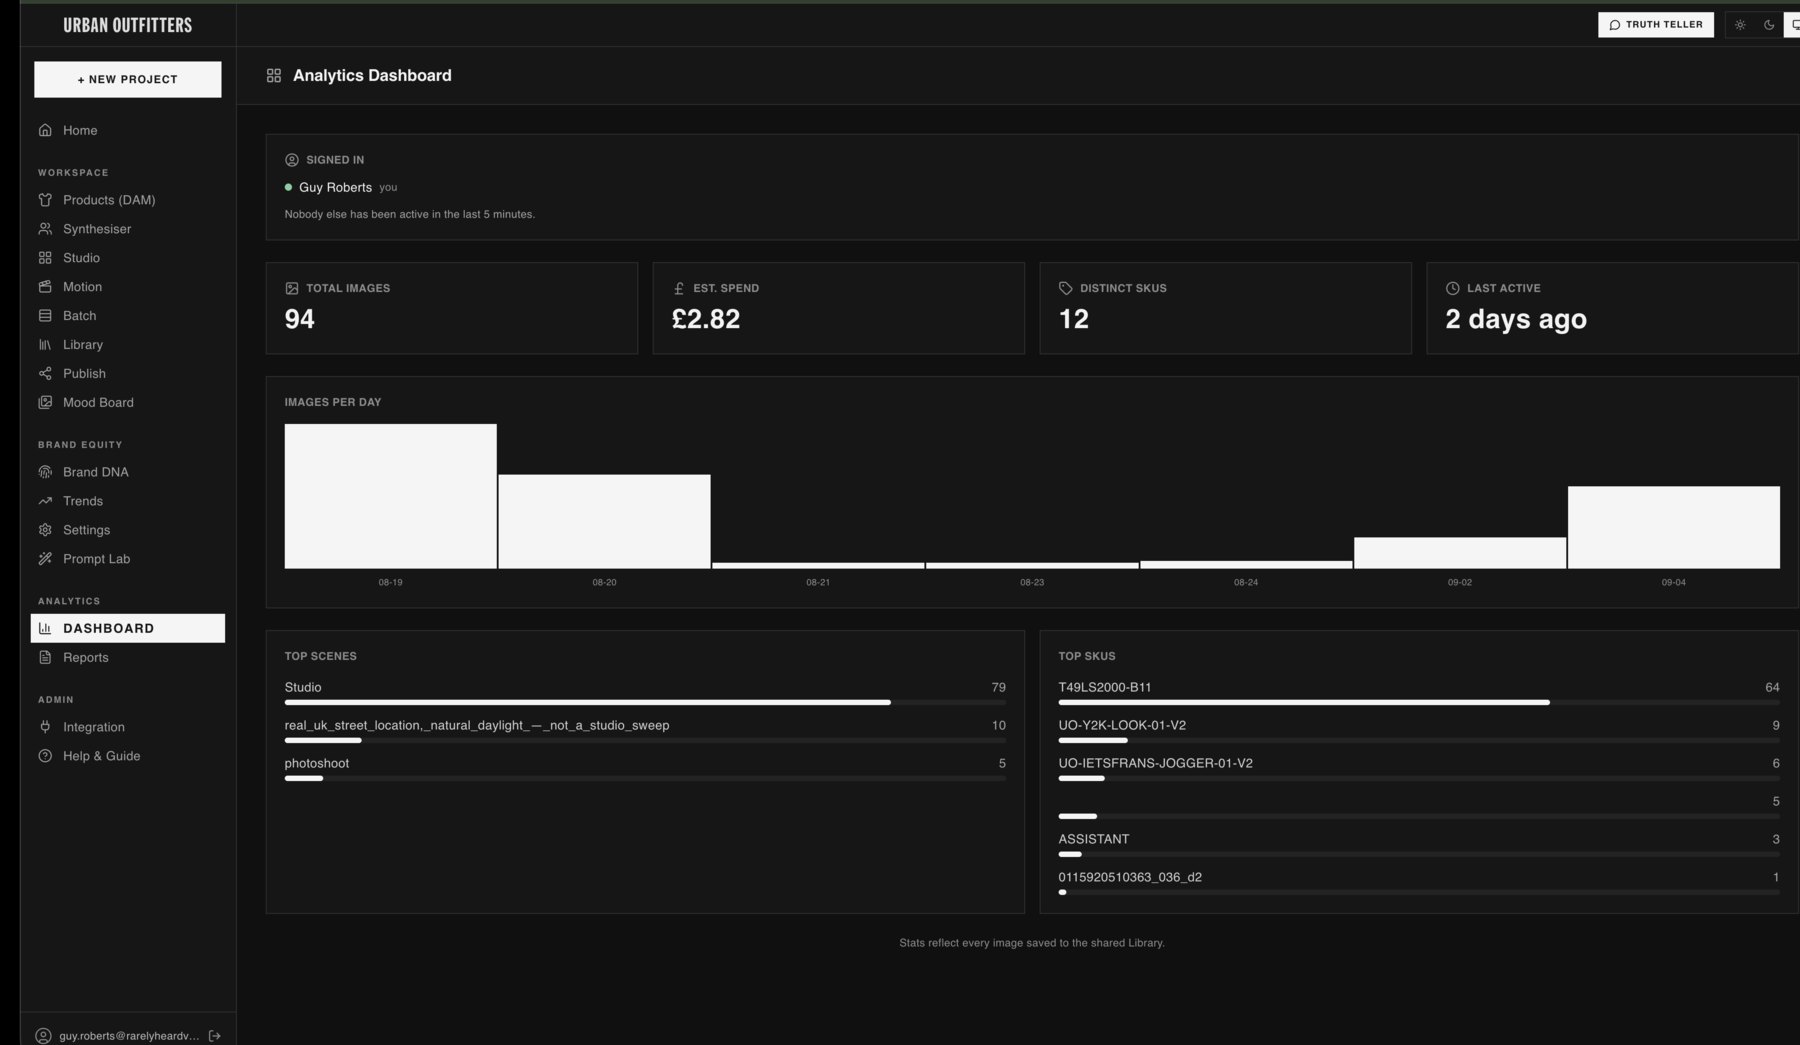Click the UO-IETSFRANS-JOGGER-01-V2 SKU row
Image resolution: width=1800 pixels, height=1045 pixels.
click(1419, 770)
